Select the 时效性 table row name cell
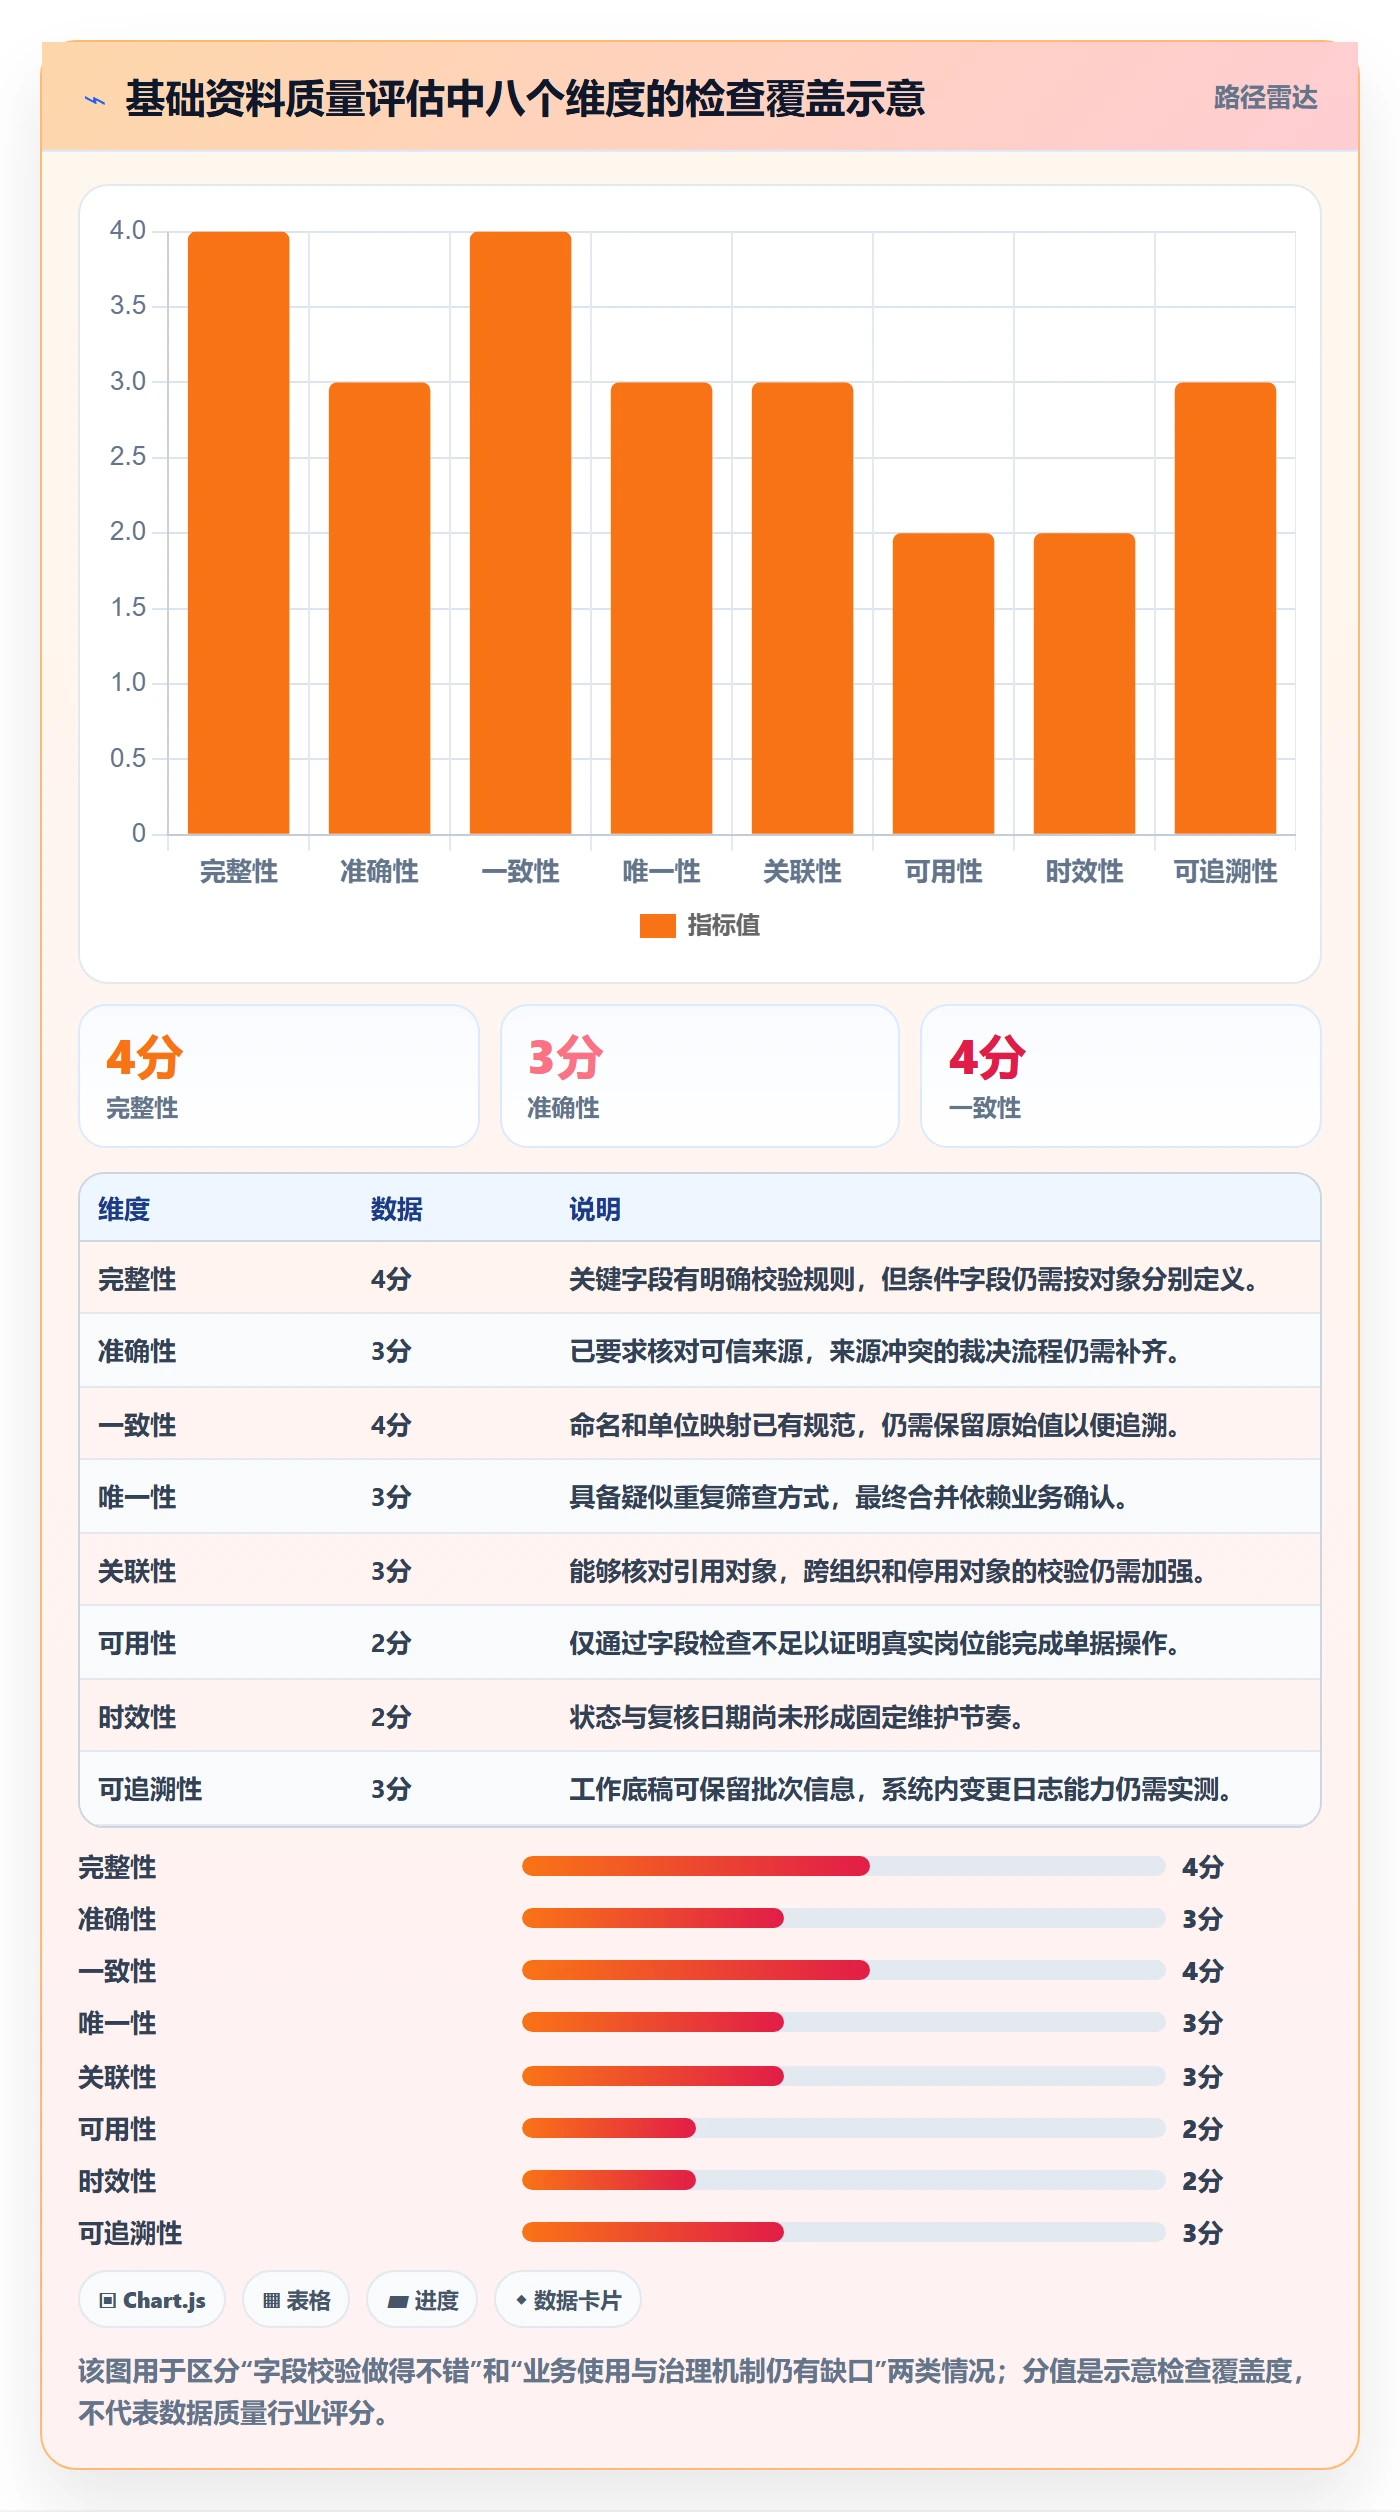Screen dimensions: 1400x2512 pos(137,1718)
